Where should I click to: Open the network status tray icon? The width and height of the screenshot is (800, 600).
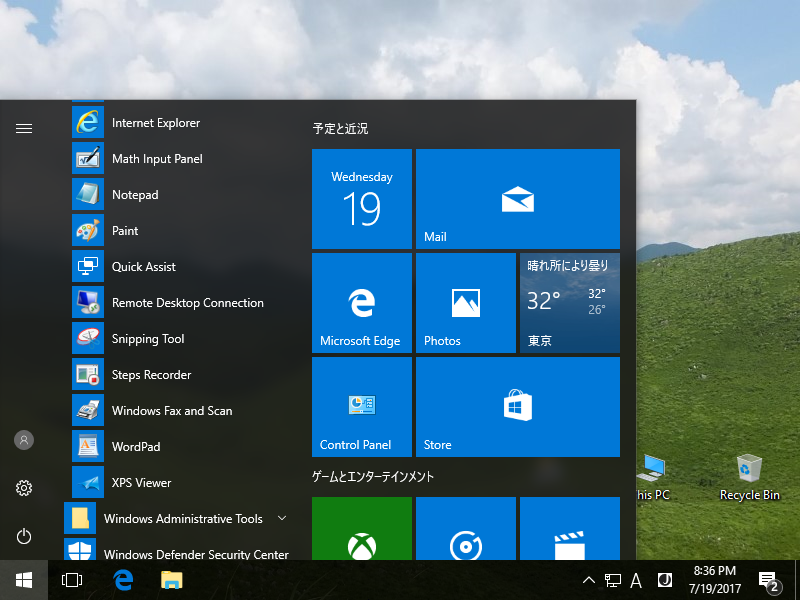[613, 580]
